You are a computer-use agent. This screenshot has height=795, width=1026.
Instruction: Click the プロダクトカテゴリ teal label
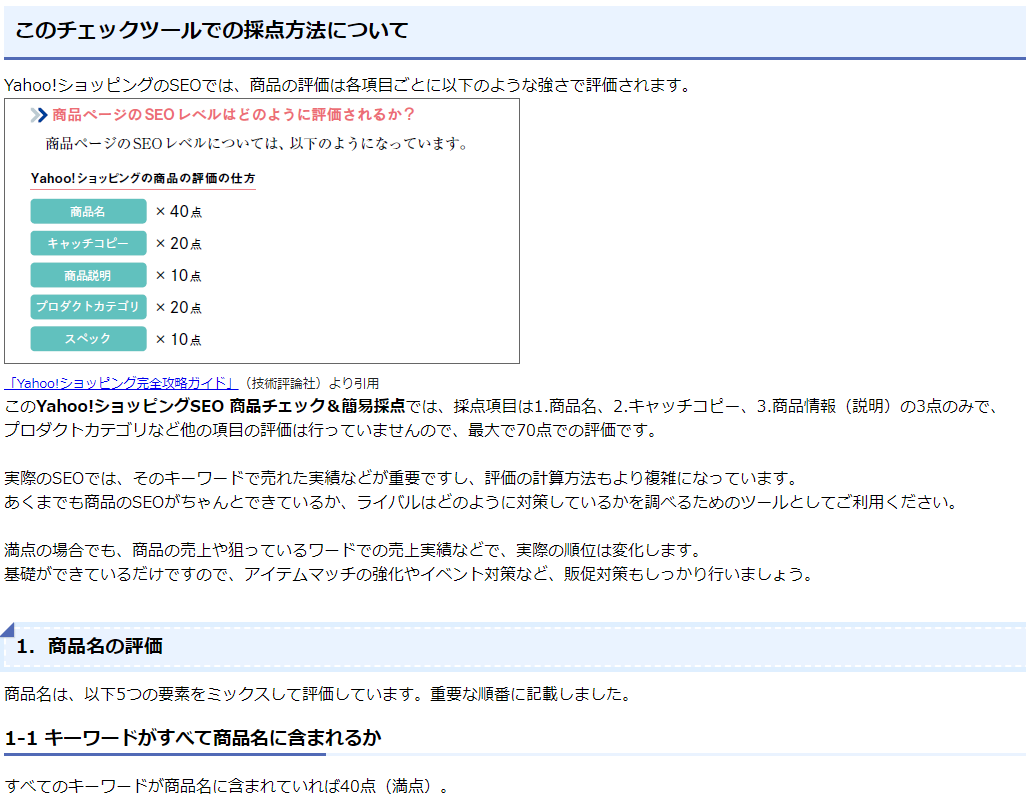click(88, 307)
